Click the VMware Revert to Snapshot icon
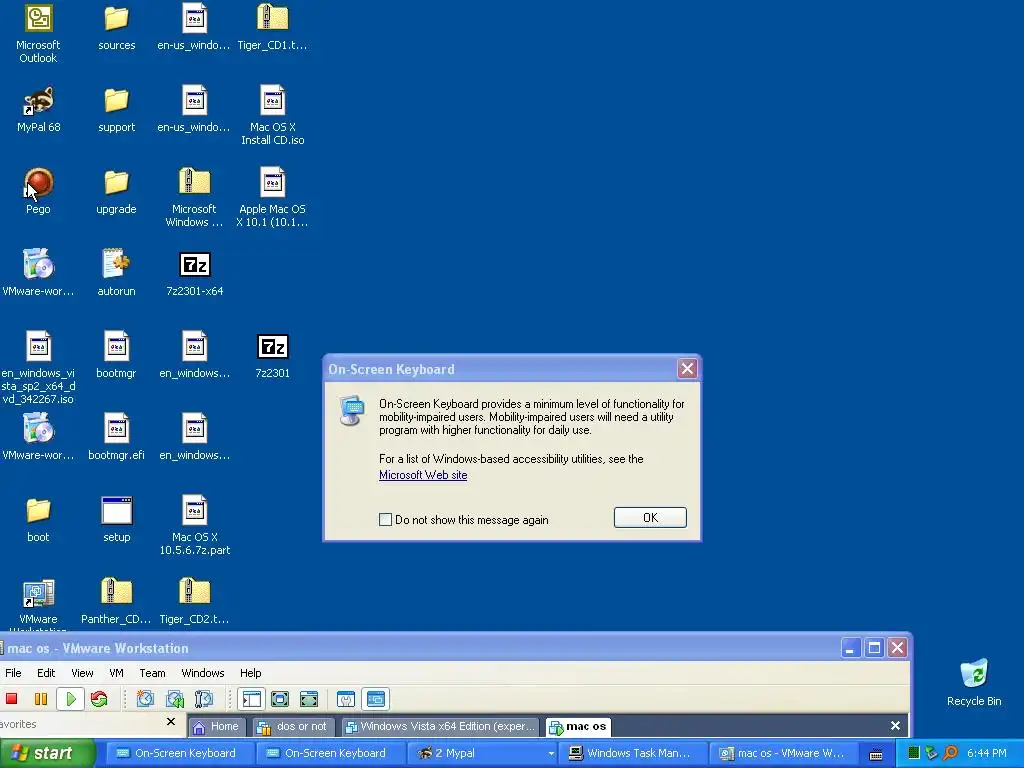Image resolution: width=1024 pixels, height=768 pixels. pos(174,699)
